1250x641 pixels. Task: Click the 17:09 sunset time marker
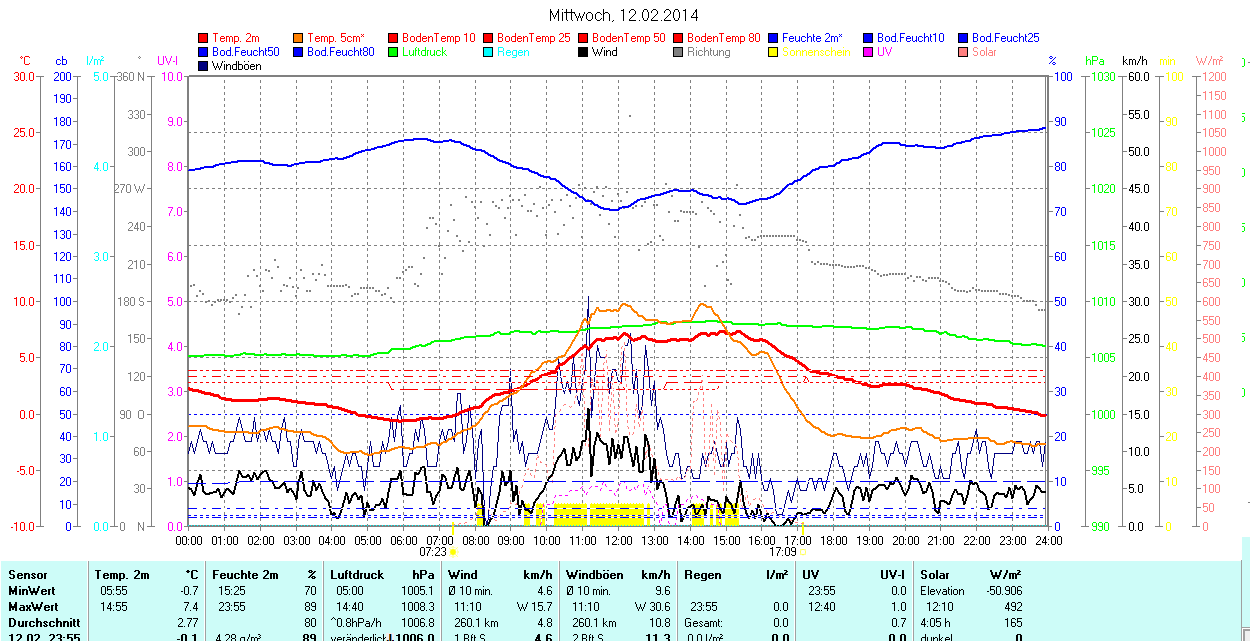click(x=782, y=551)
